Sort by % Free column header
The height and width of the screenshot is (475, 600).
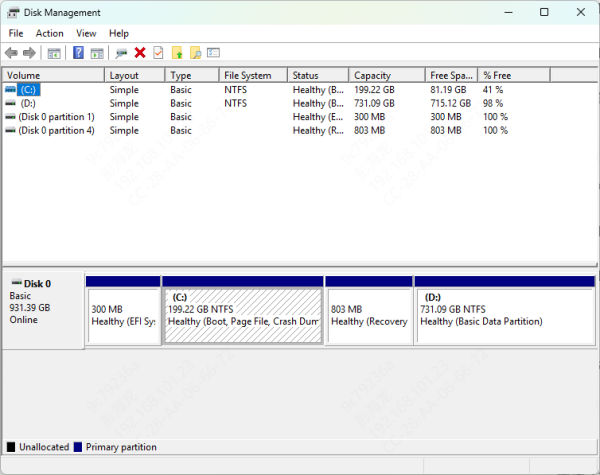pyautogui.click(x=514, y=75)
